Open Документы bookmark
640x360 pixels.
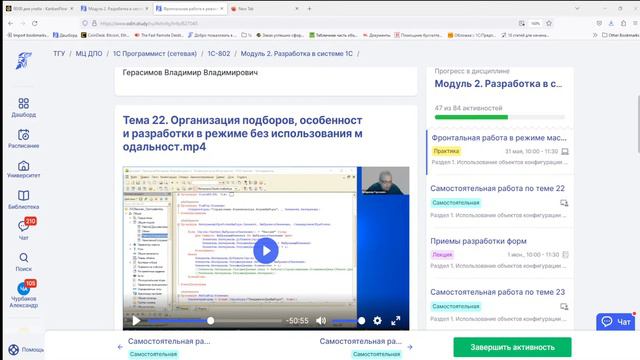pyautogui.click(x=377, y=35)
